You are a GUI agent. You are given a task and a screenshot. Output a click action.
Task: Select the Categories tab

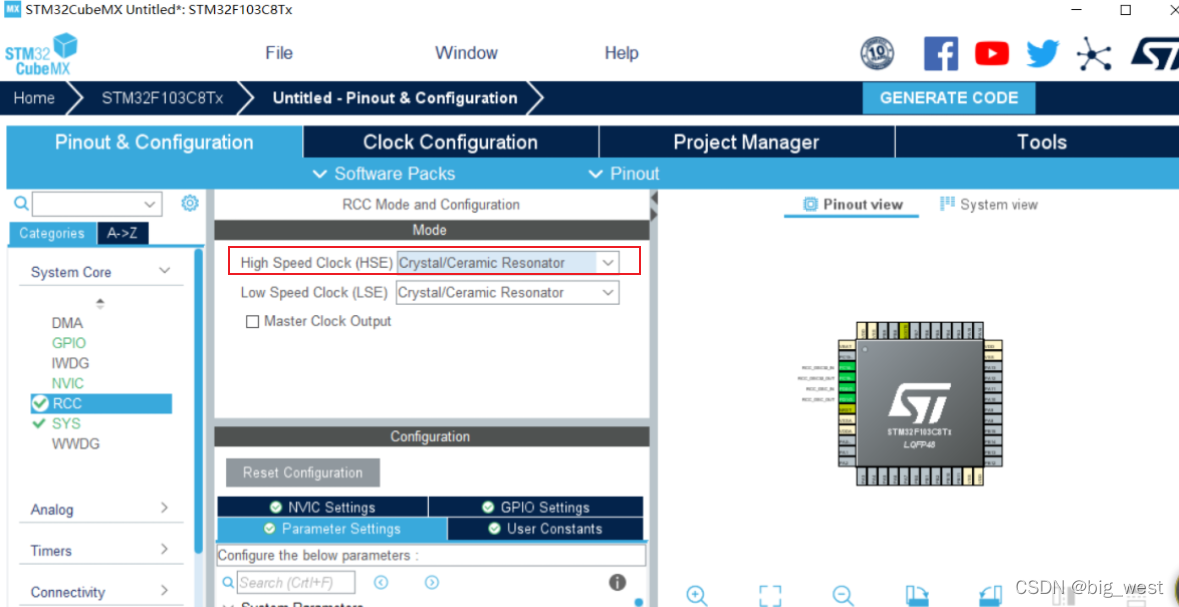[53, 233]
